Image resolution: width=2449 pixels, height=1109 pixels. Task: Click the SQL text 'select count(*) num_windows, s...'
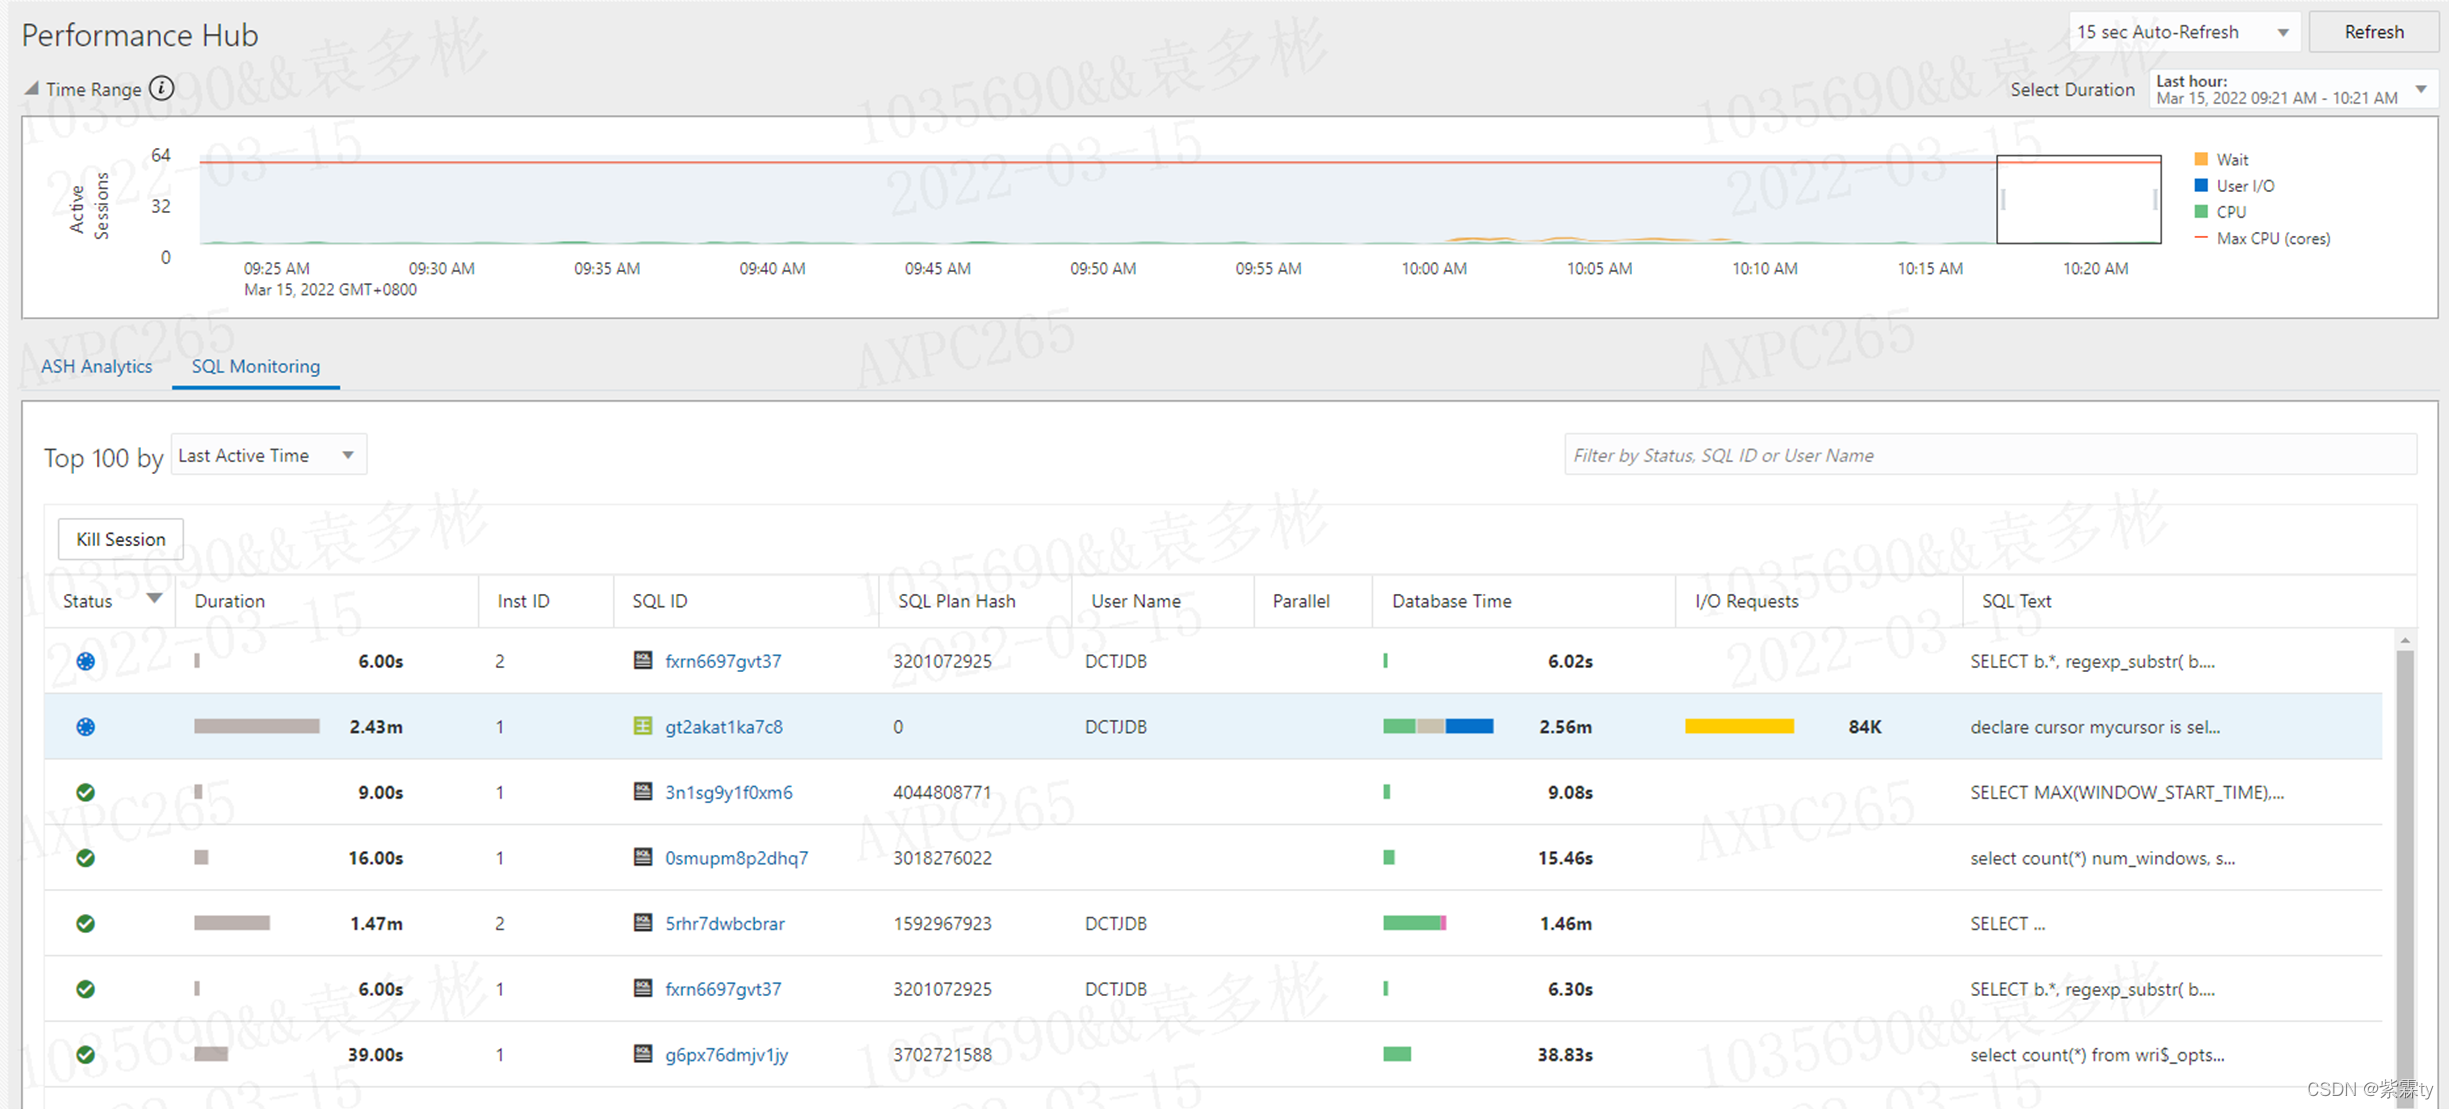pyautogui.click(x=2102, y=858)
